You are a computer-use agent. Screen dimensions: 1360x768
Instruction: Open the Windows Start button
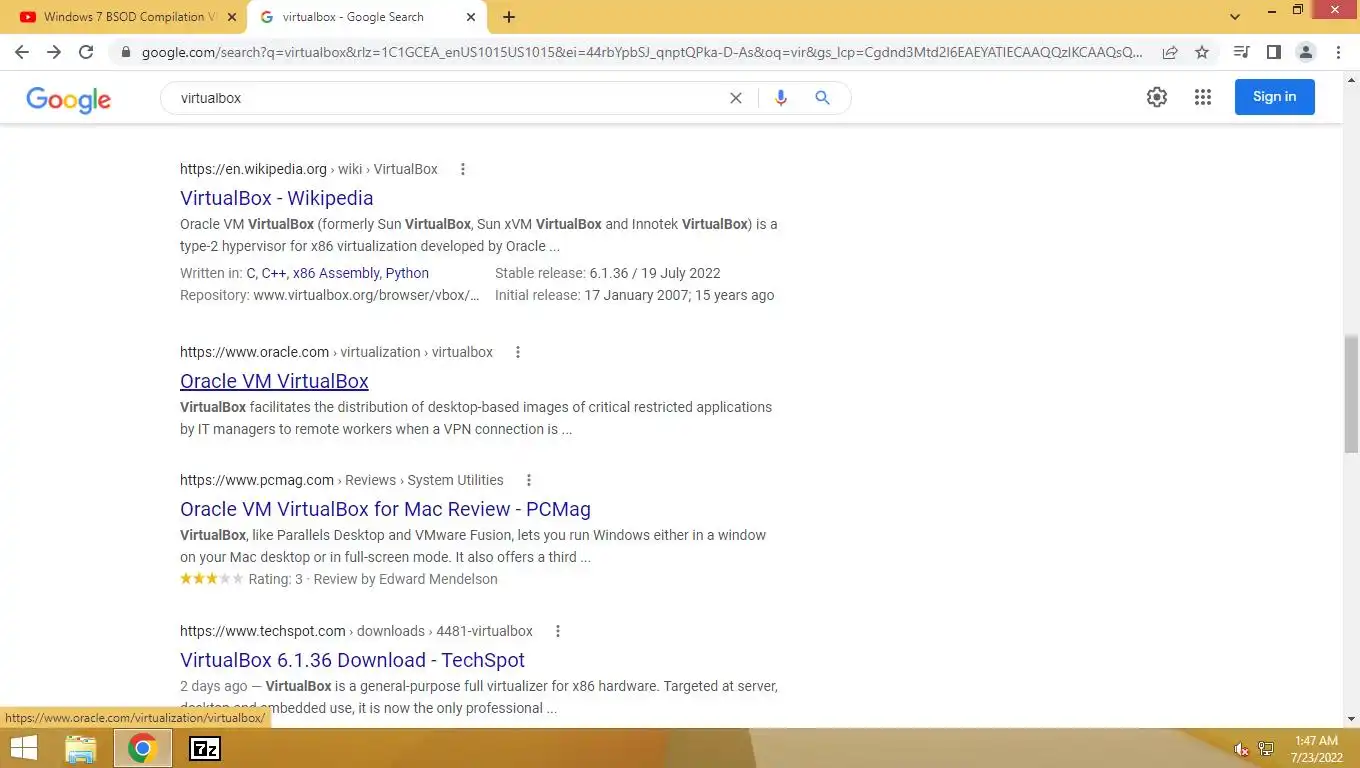(x=24, y=748)
